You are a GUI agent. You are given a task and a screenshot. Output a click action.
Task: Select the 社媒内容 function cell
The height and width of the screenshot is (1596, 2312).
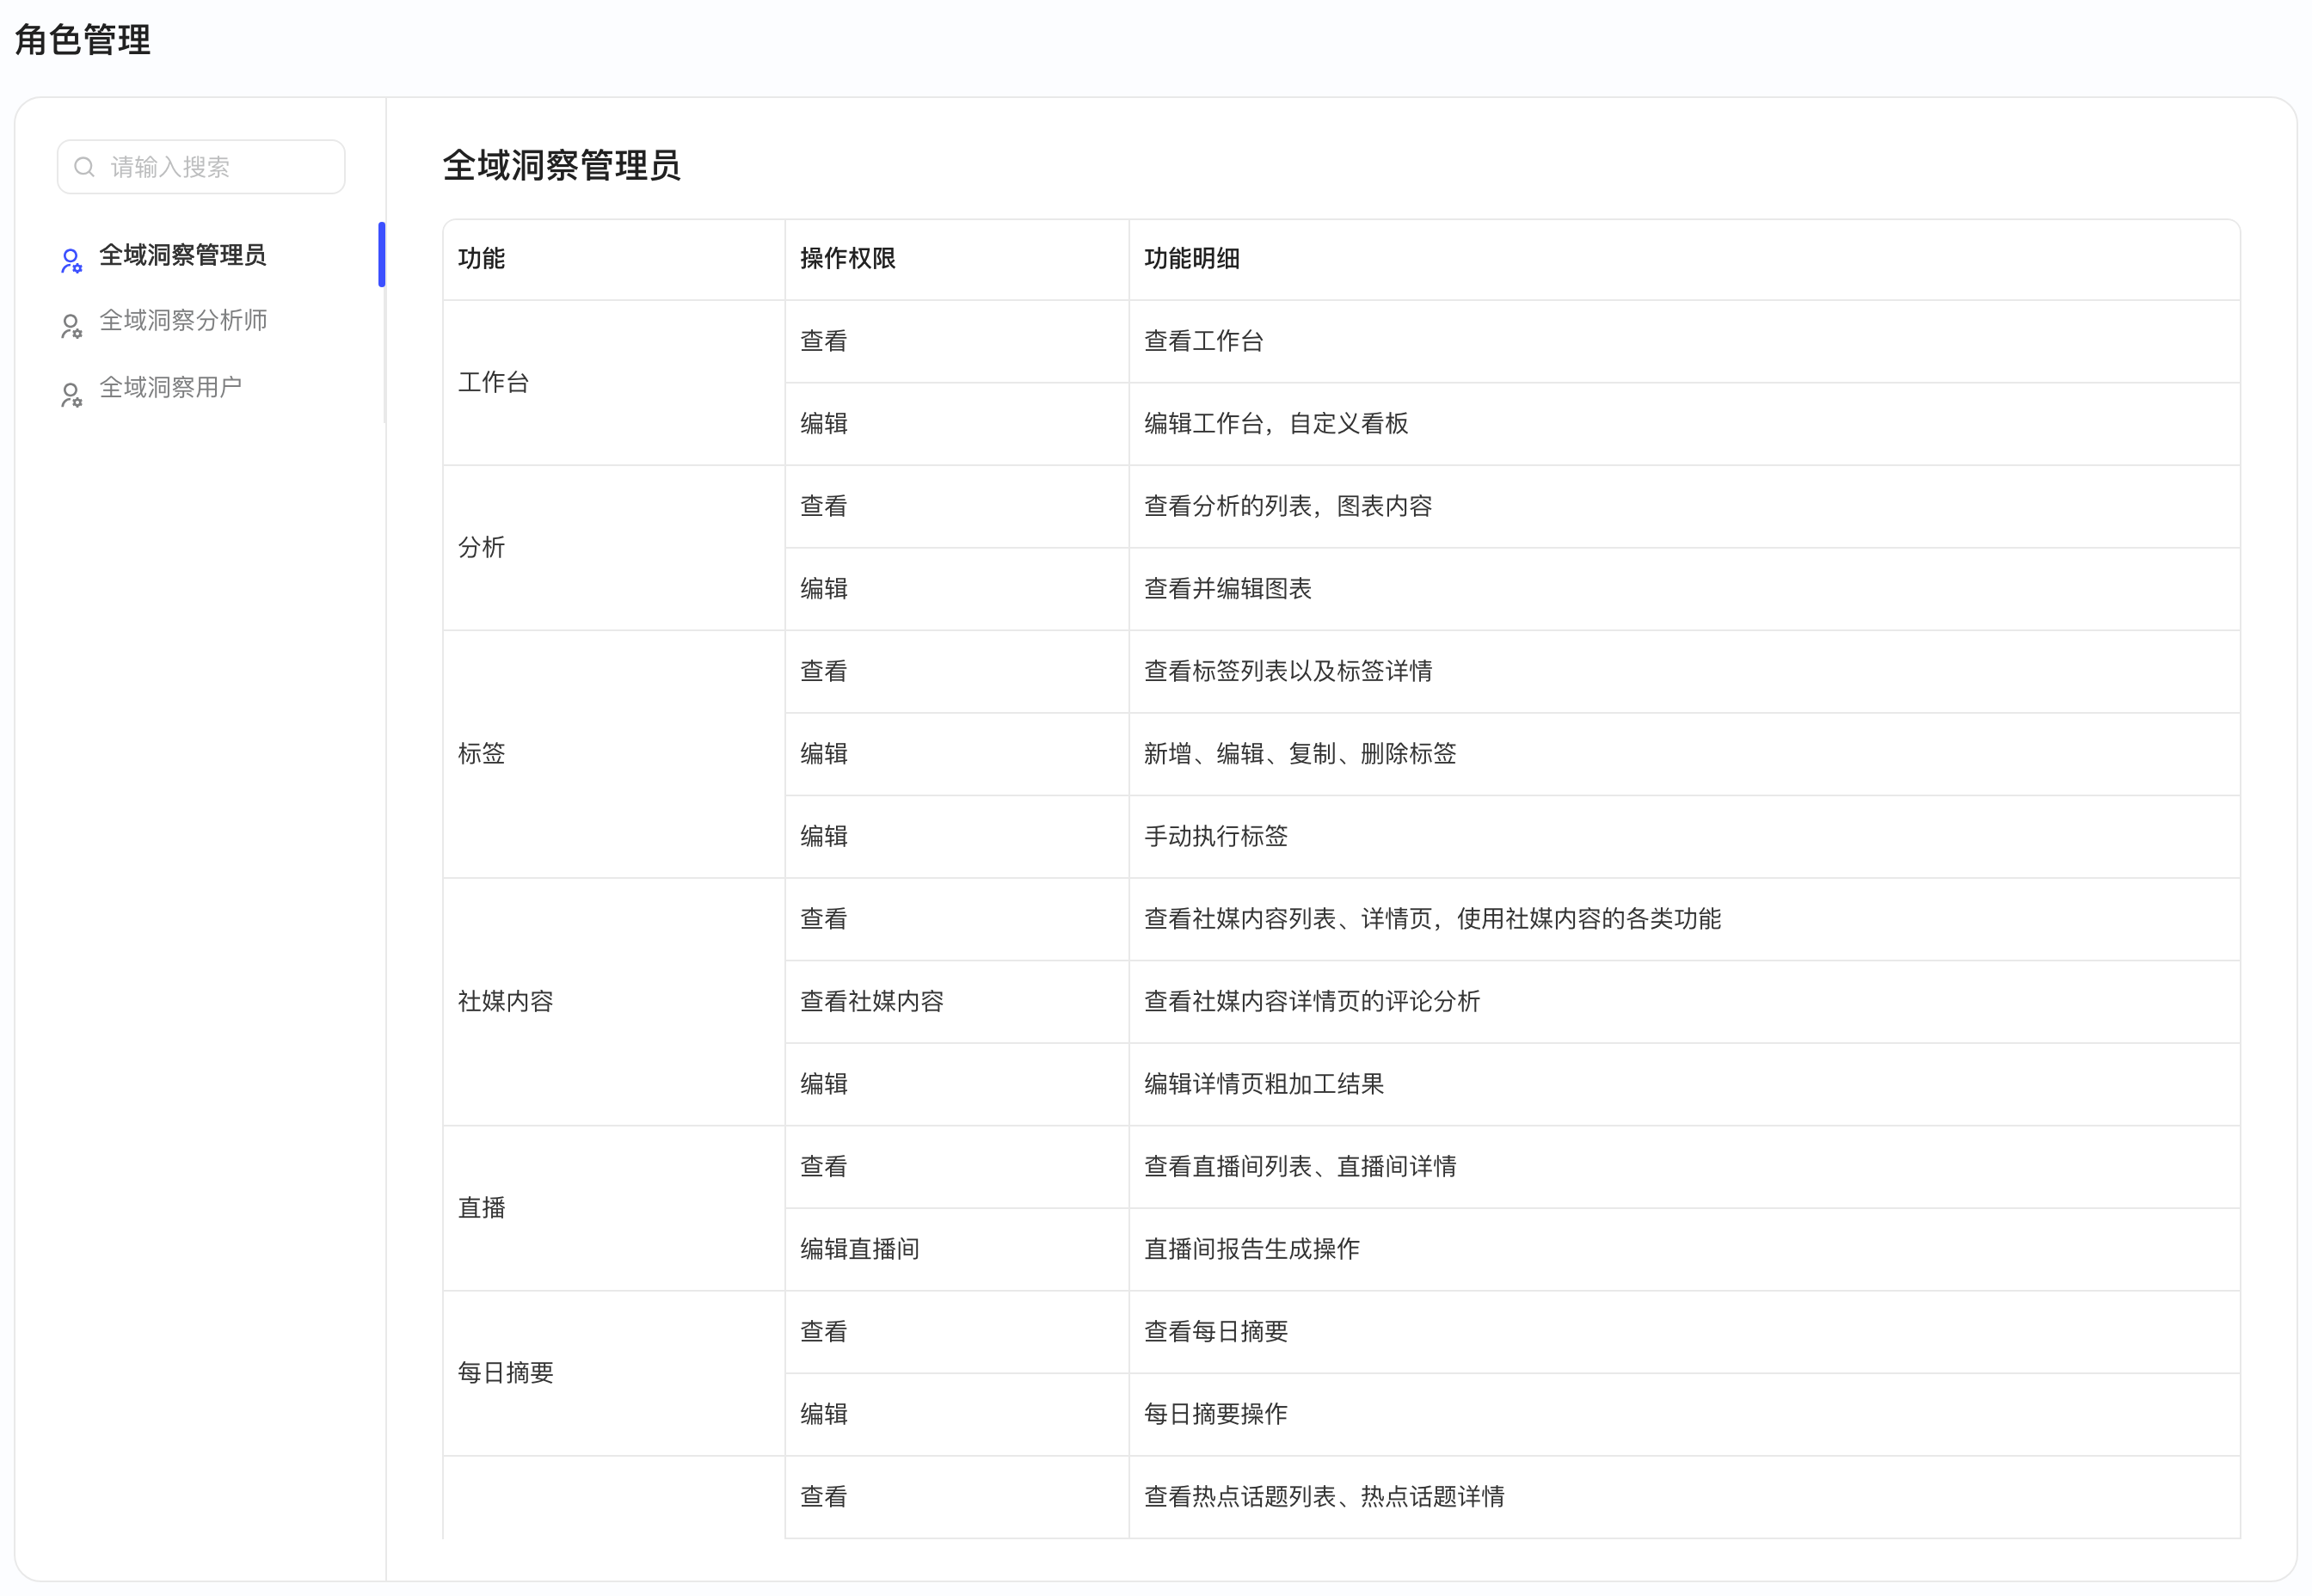(x=614, y=1002)
